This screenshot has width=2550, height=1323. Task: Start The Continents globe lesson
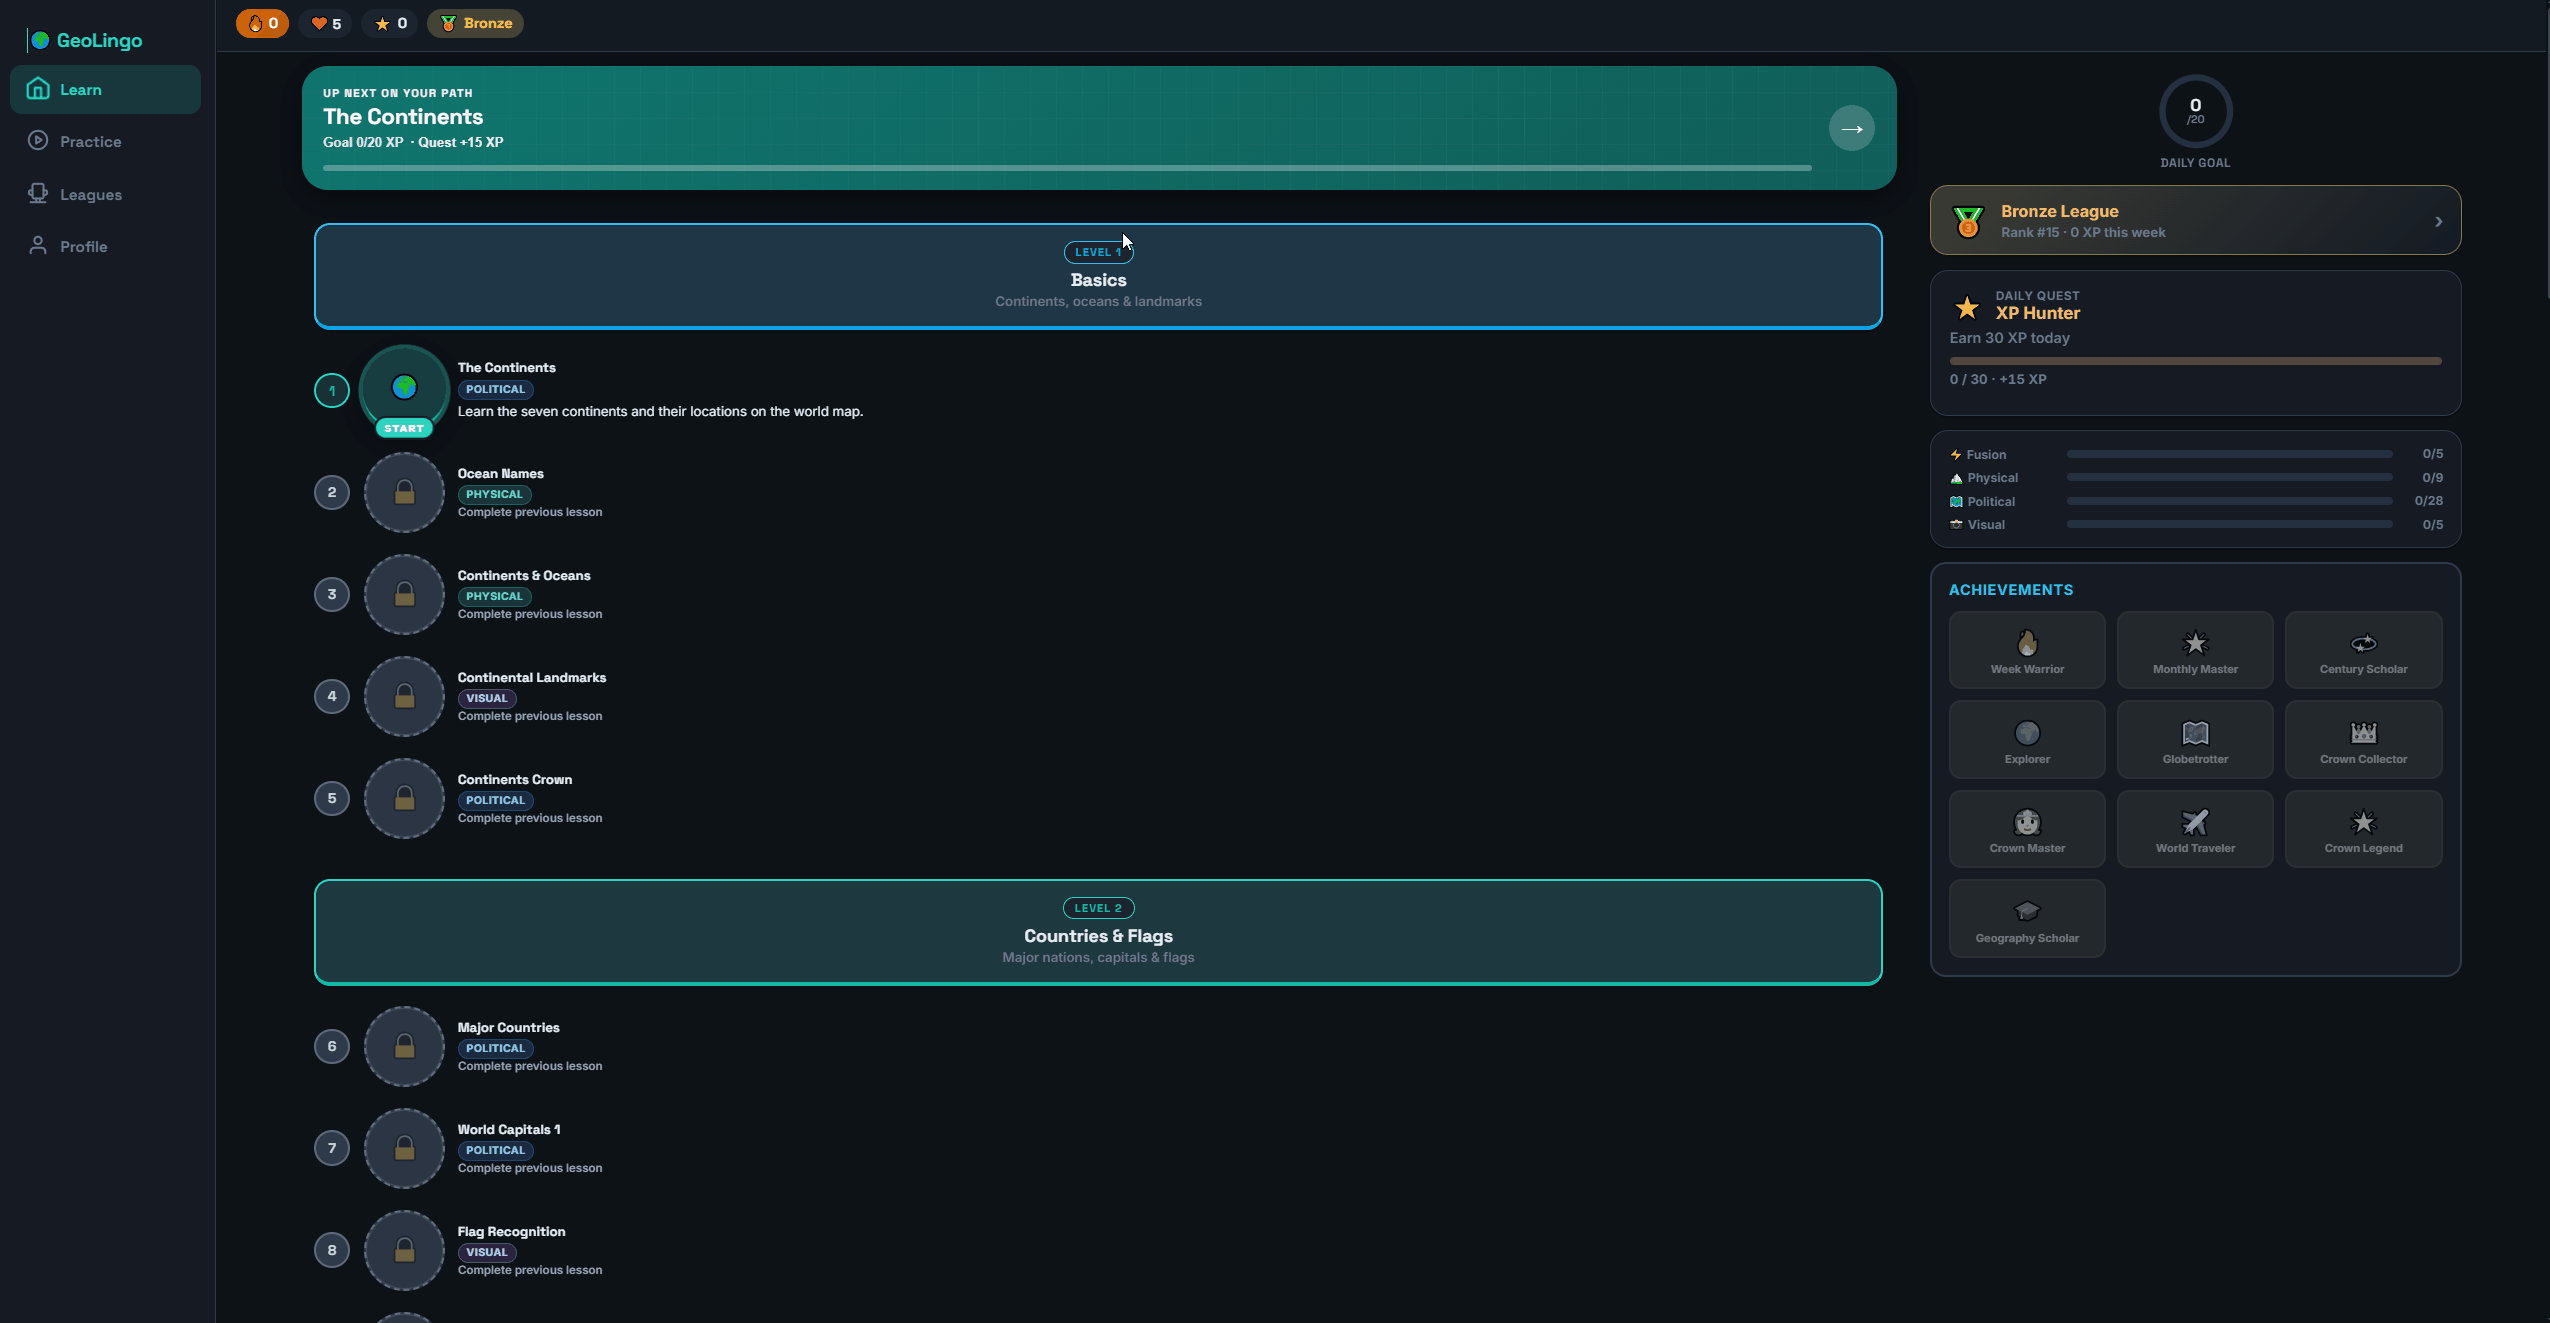tap(404, 388)
